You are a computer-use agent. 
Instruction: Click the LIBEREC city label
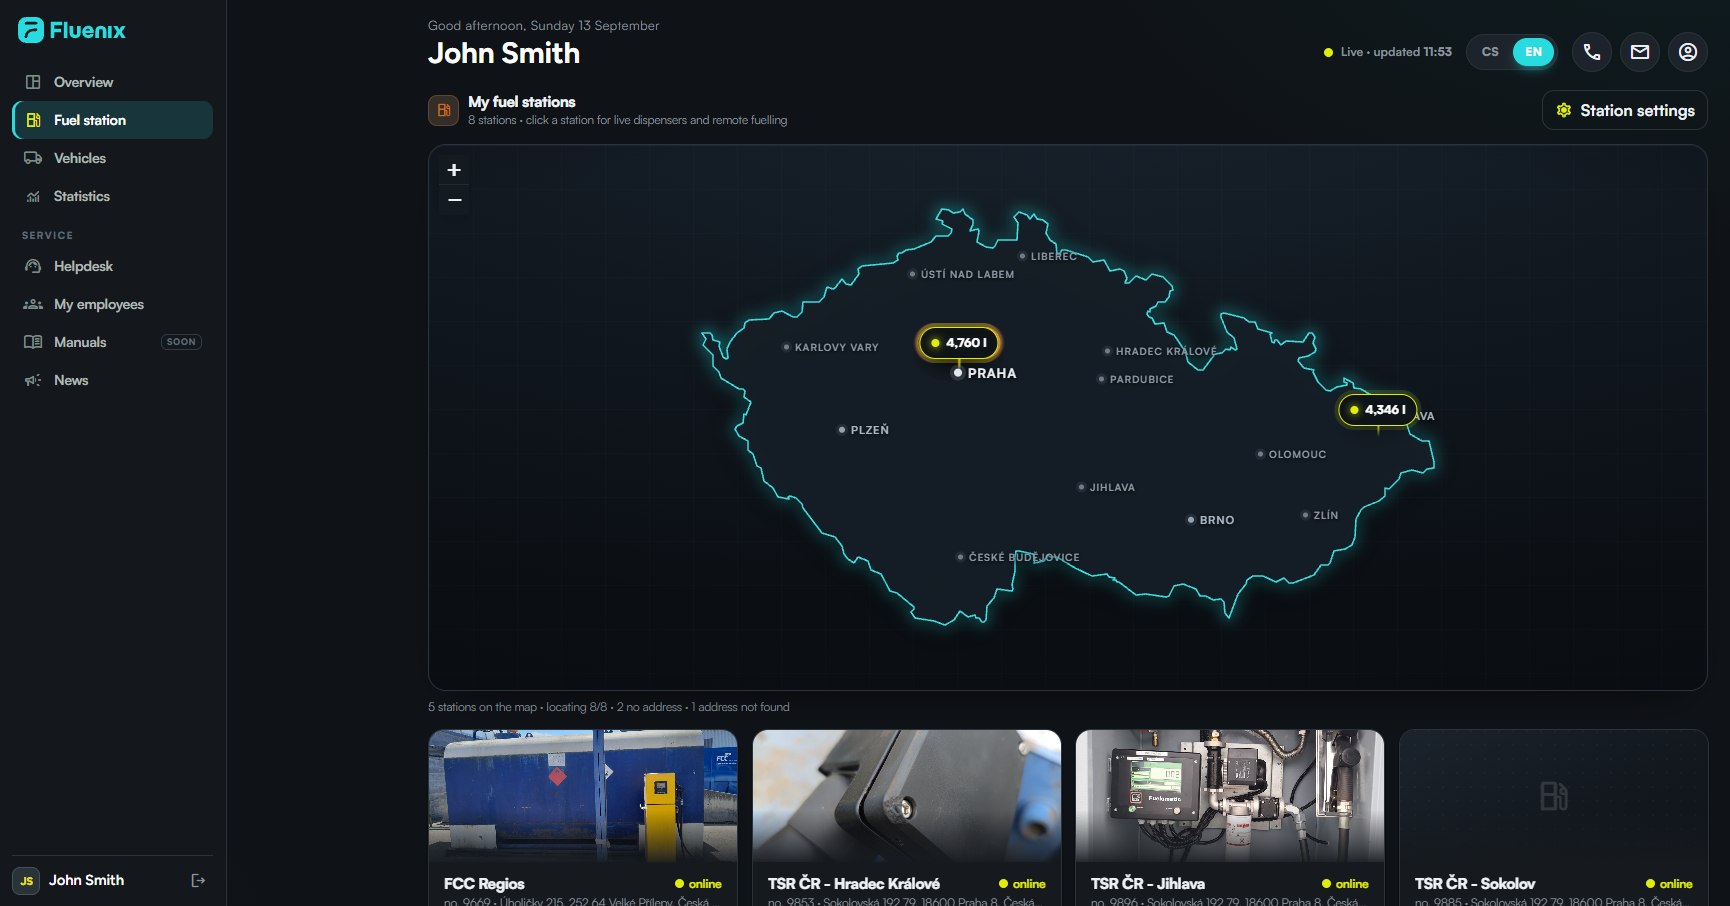click(1054, 256)
